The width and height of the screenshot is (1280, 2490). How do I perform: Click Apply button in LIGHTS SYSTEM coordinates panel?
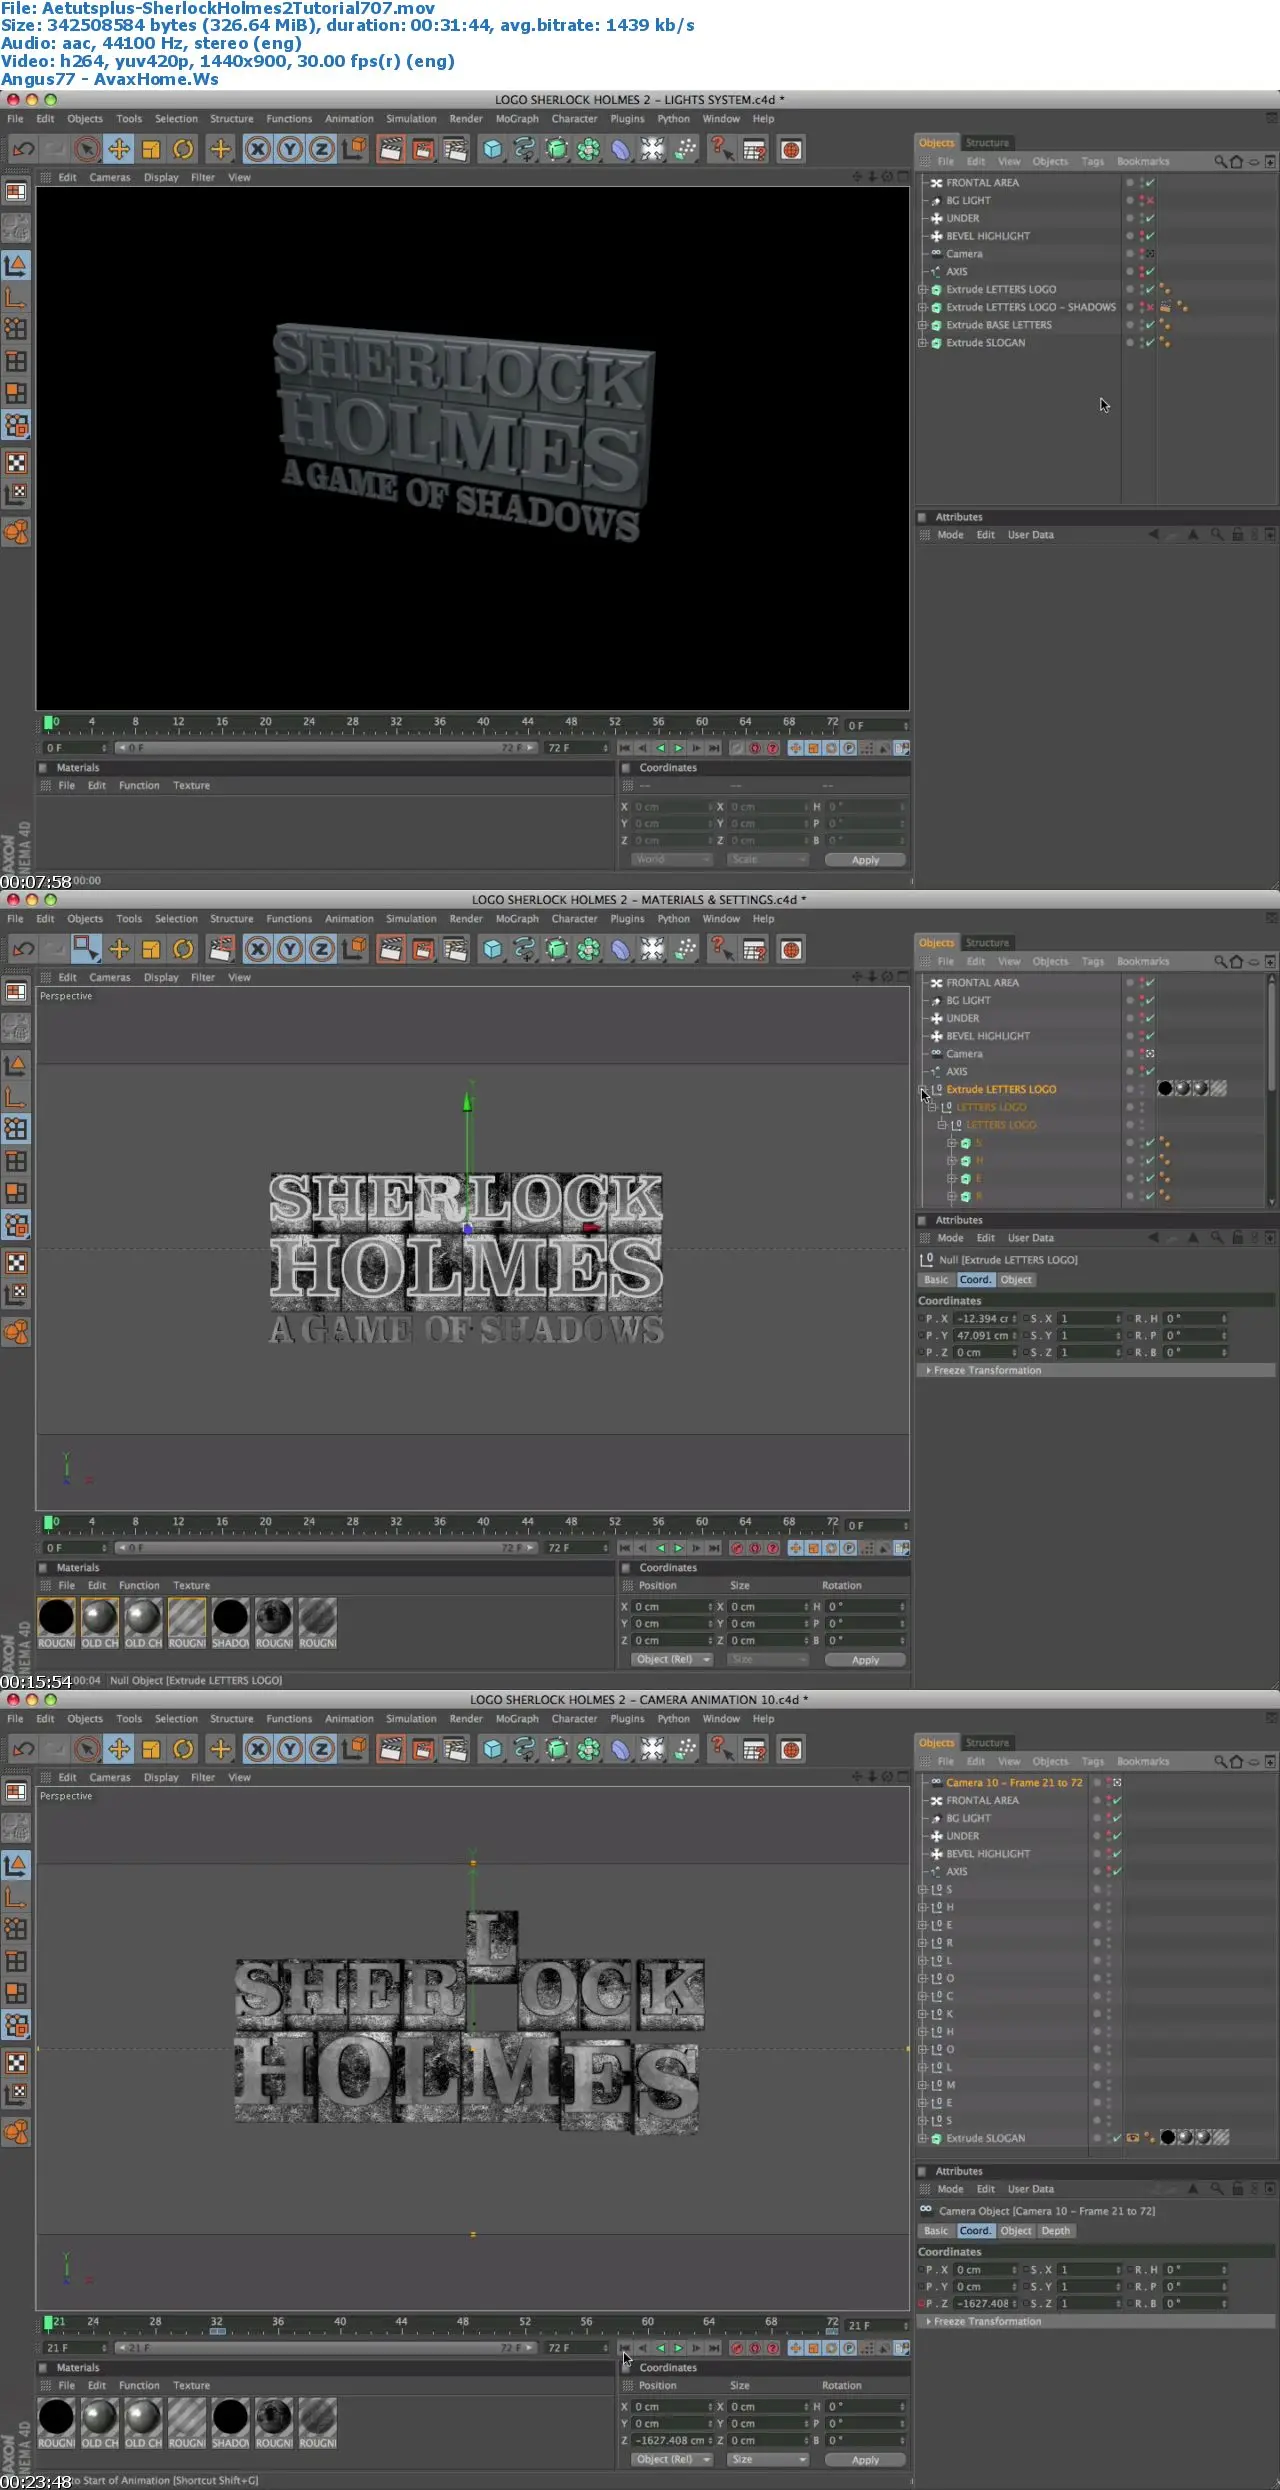(x=866, y=860)
